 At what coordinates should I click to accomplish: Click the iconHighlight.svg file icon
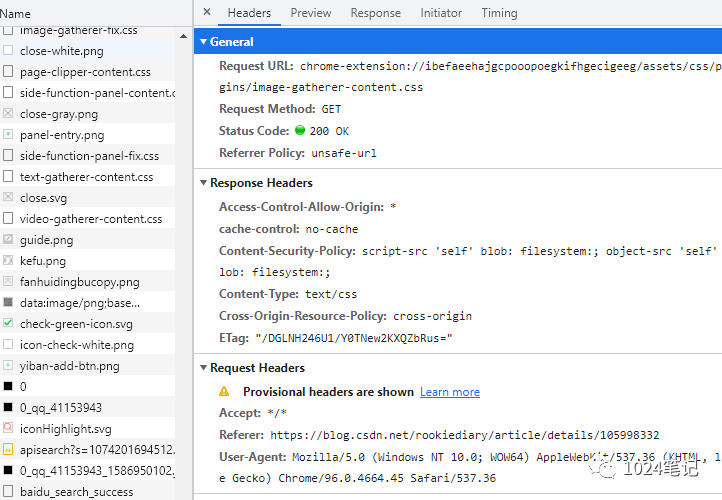tap(8, 429)
